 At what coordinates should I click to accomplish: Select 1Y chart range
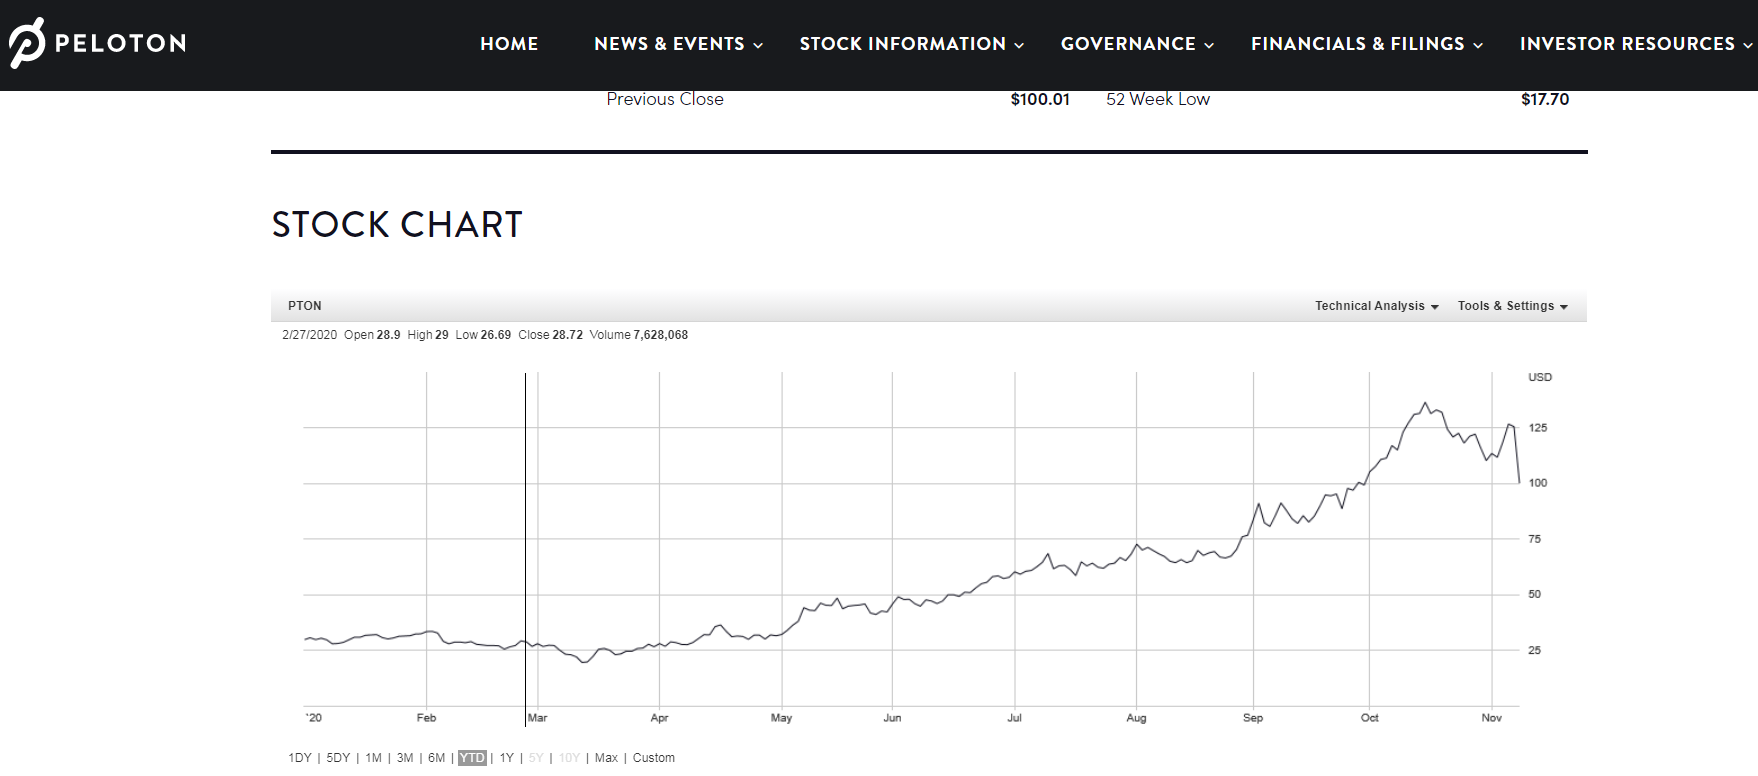(x=507, y=758)
